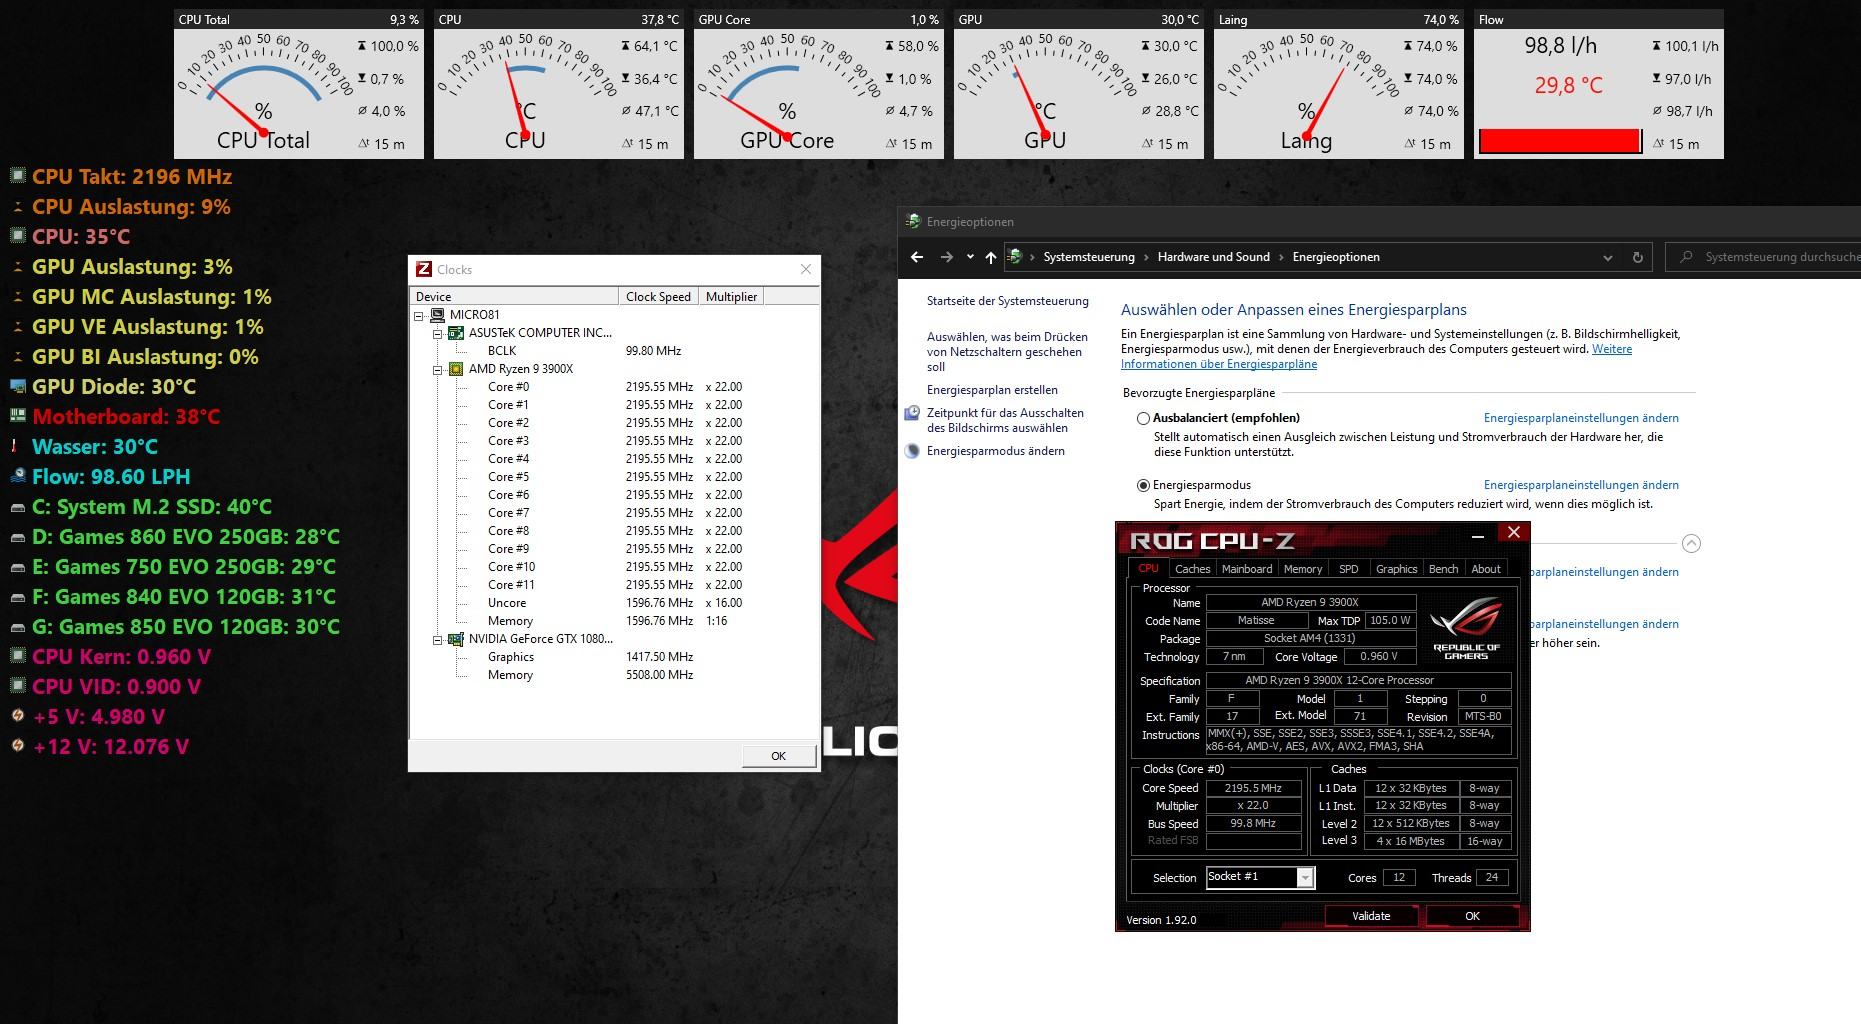The width and height of the screenshot is (1861, 1024).
Task: Click the Multiplier column header
Action: tap(731, 296)
